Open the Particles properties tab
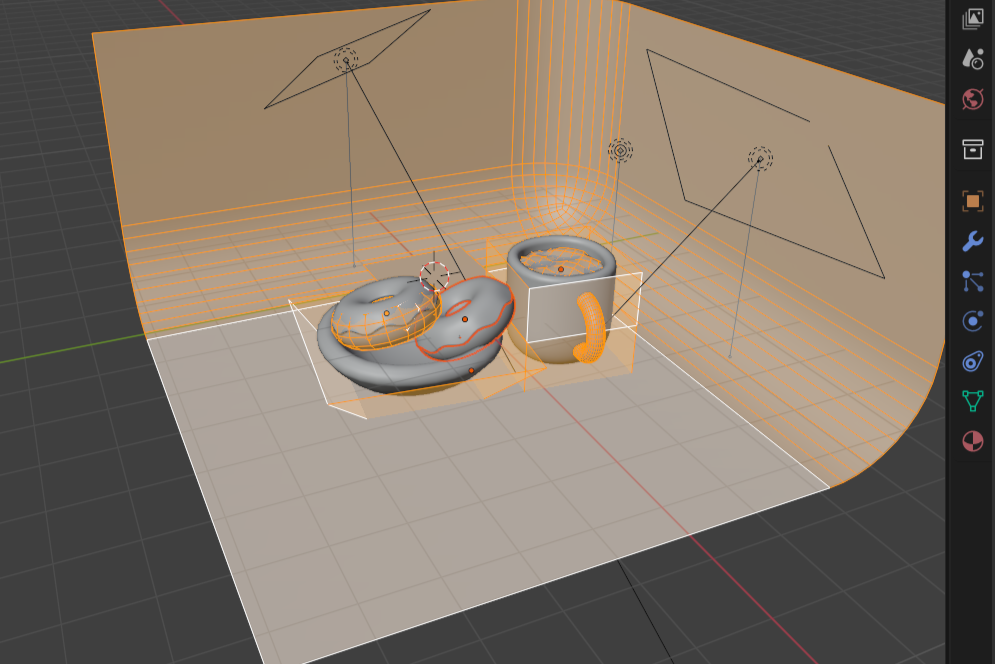The width and height of the screenshot is (995, 664). point(972,281)
